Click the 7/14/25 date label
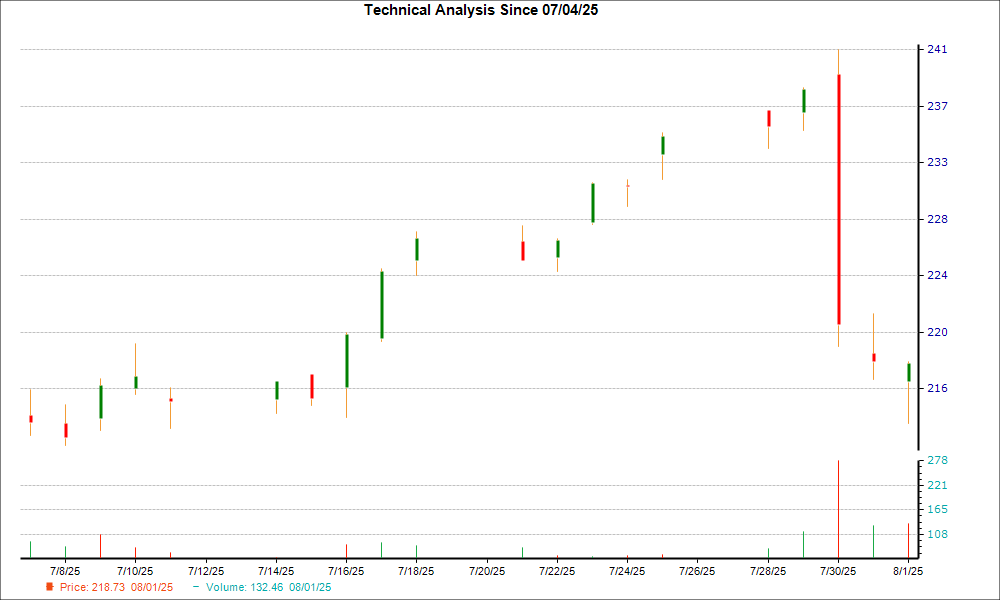Screen dimensions: 1000x600 (x=276, y=571)
